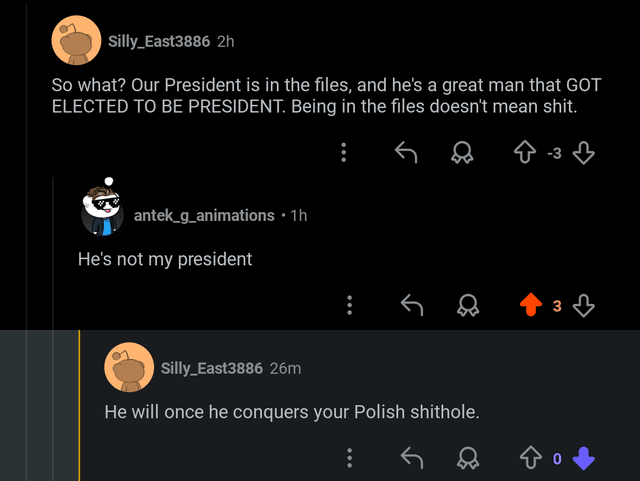Open options menu on Silly_East3886's top comment
This screenshot has height=481, width=640.
pyautogui.click(x=344, y=152)
